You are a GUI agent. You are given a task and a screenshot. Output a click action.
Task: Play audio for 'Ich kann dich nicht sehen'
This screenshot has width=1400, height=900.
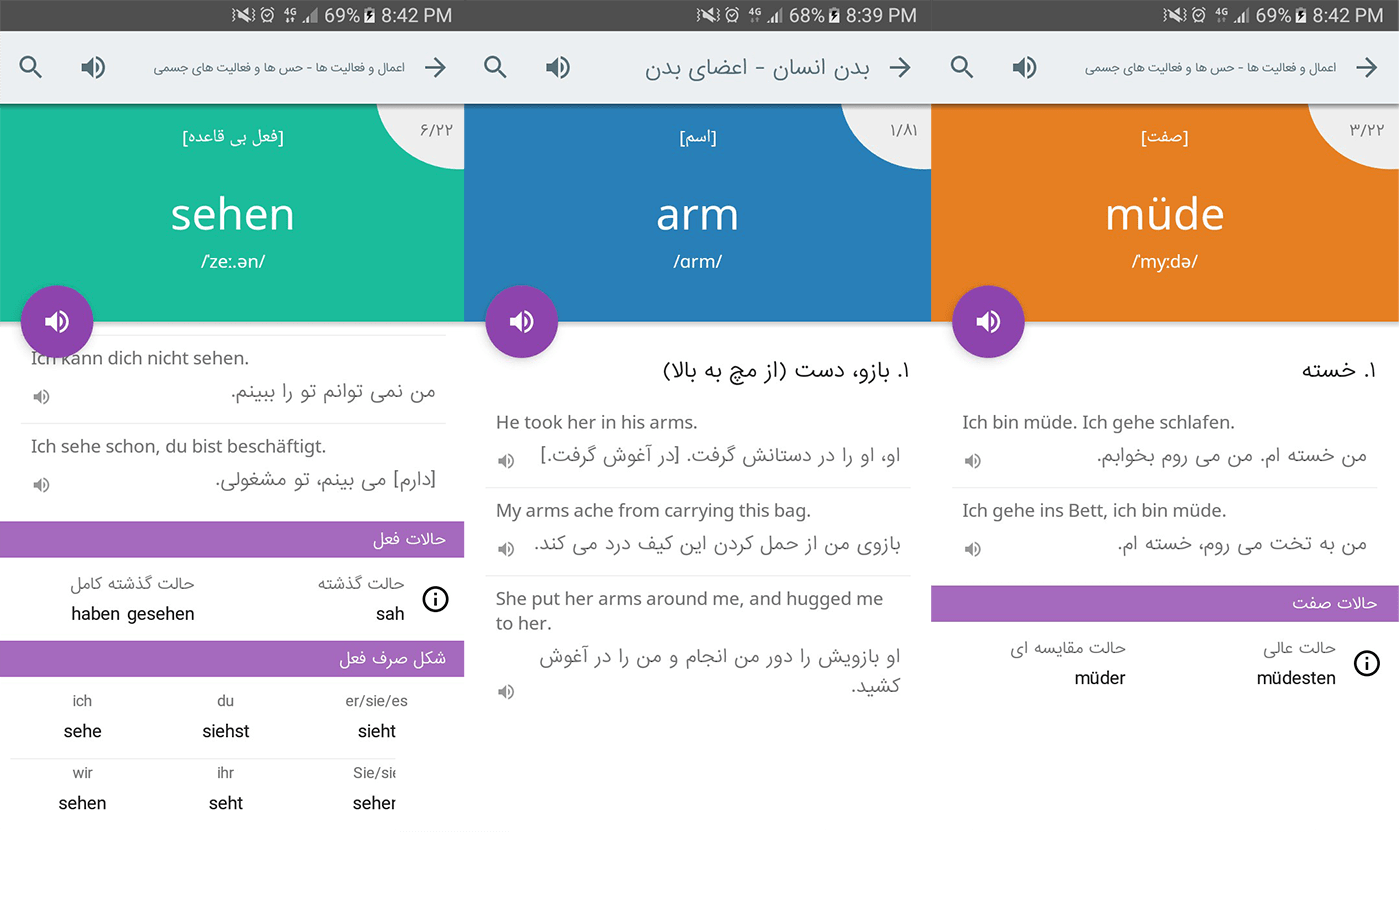[41, 397]
